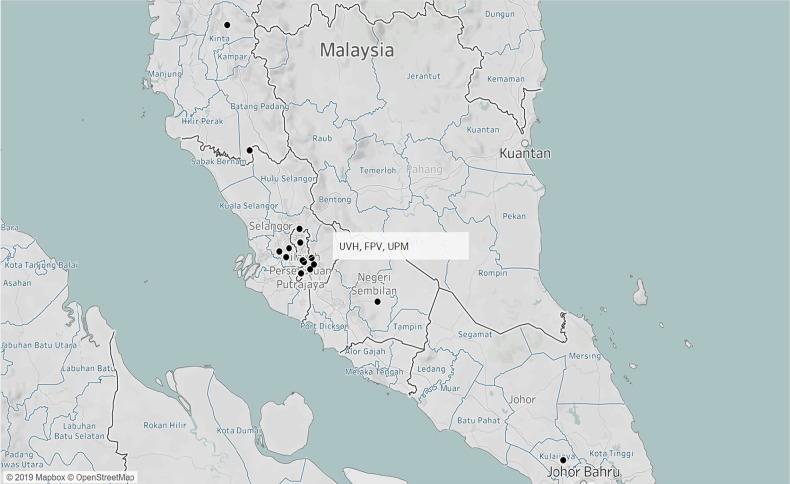790x484 pixels.
Task: Click the westernmost dot in Selangor cluster
Action: 279,252
